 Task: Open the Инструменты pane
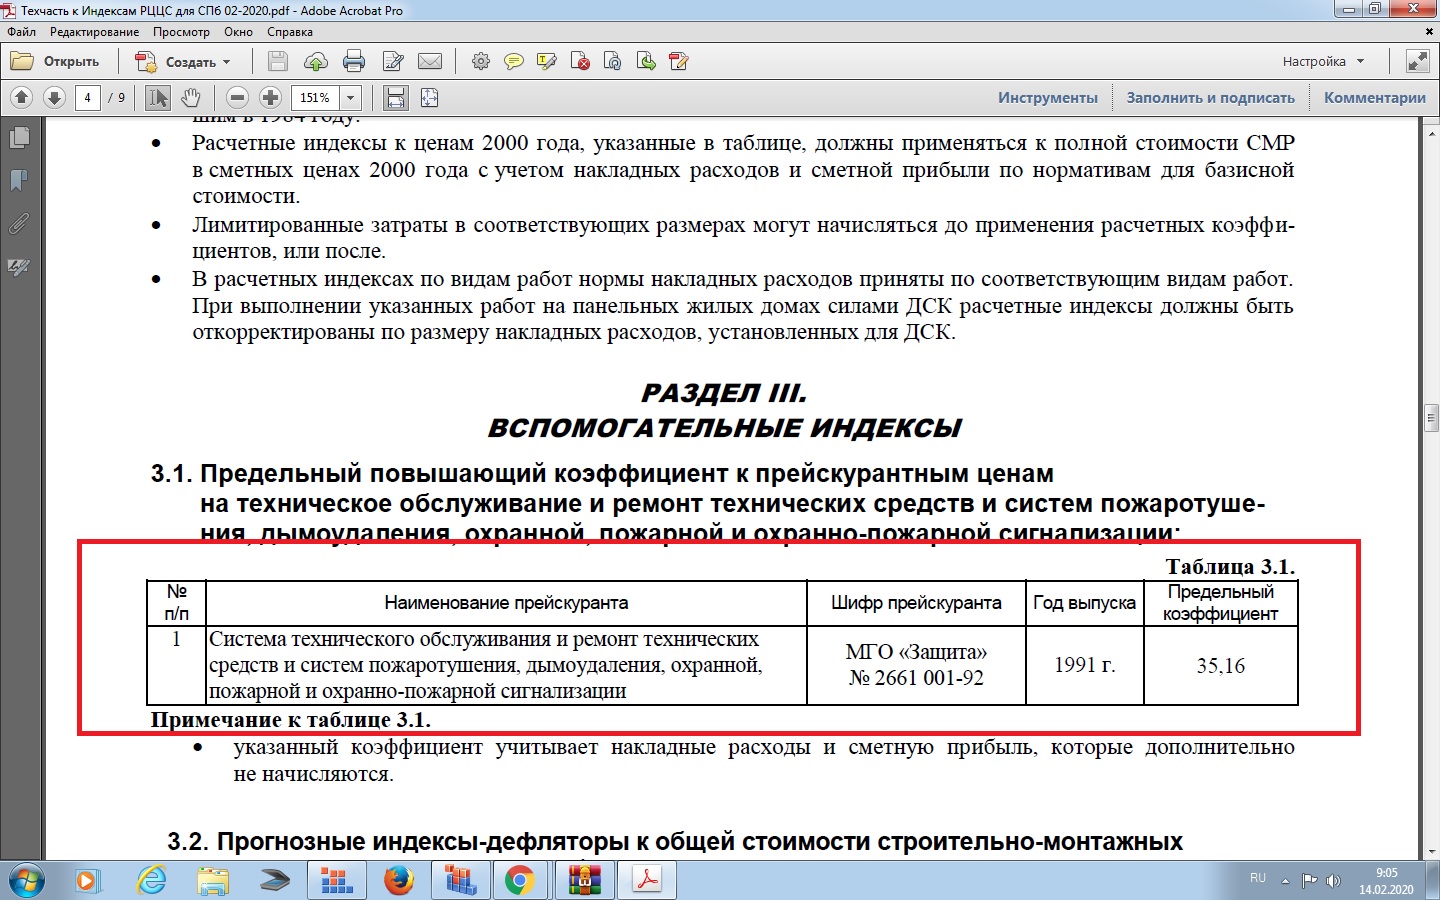[1047, 98]
